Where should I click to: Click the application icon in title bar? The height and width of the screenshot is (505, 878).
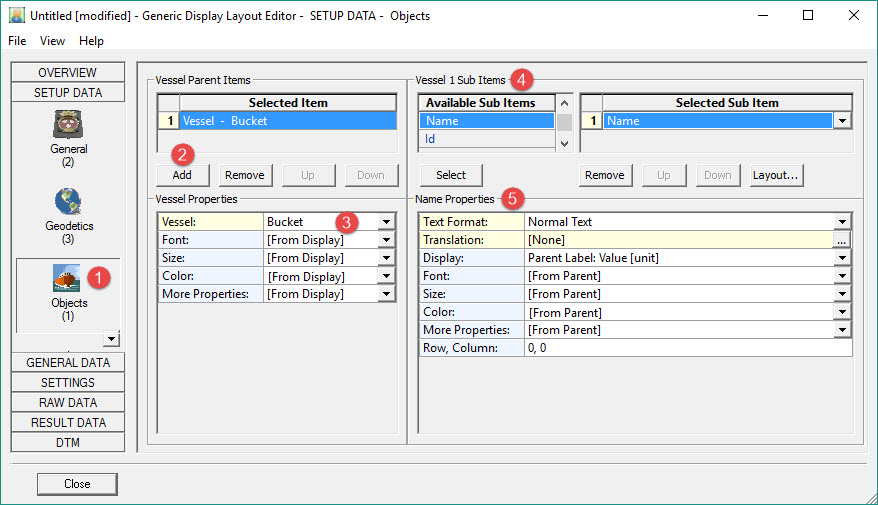(17, 15)
